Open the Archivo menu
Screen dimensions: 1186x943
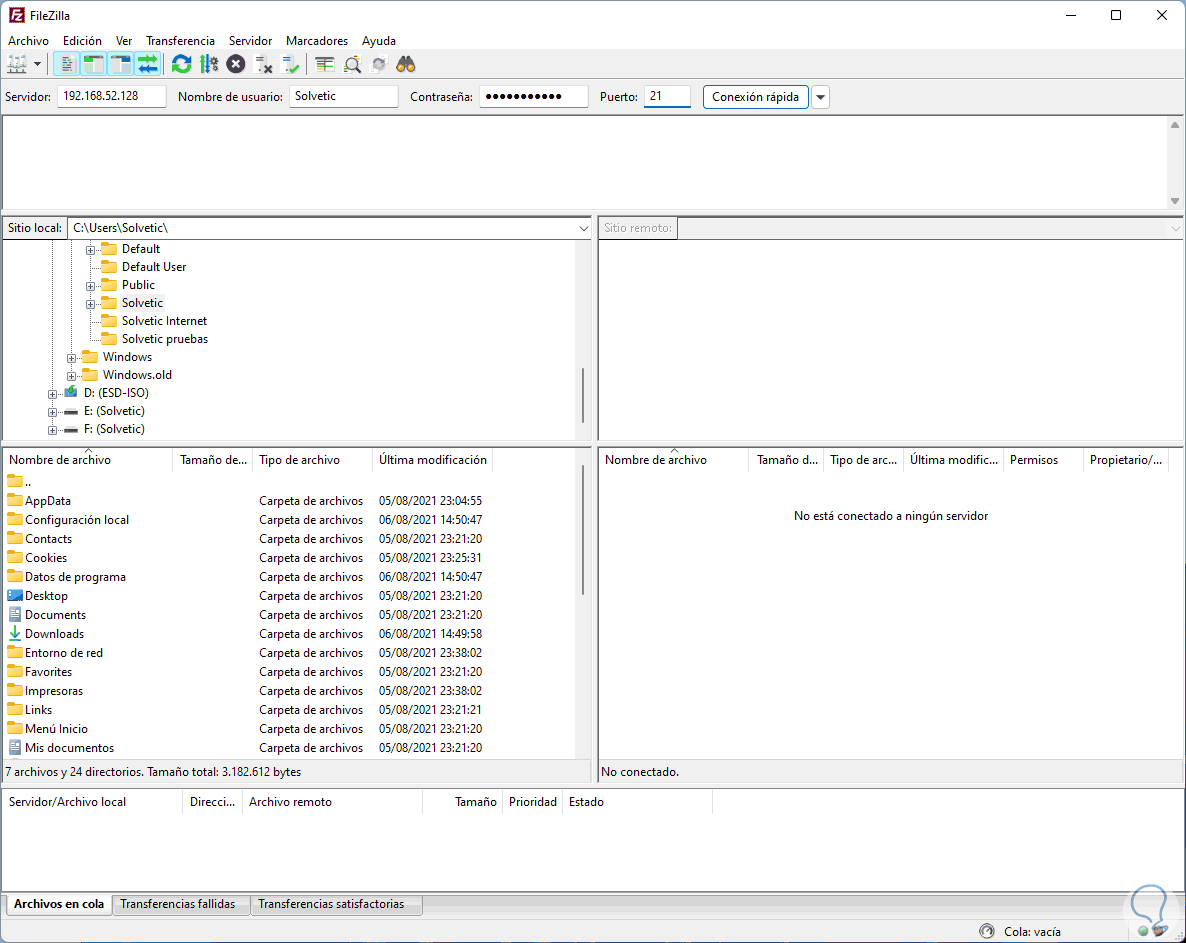[x=29, y=41]
